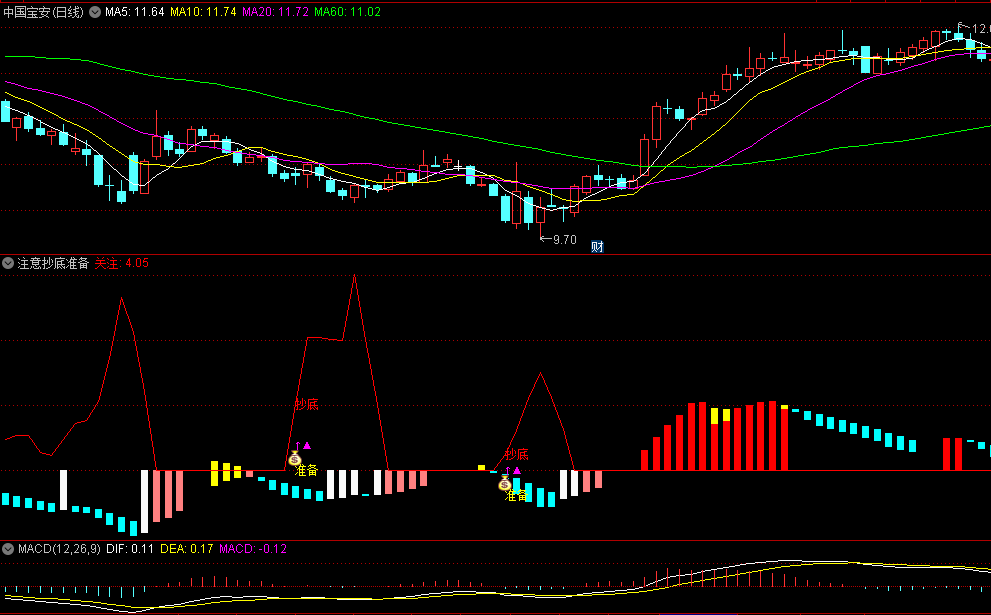
Task: Click the magenta triangle marker beside first 抄底
Action: click(307, 446)
